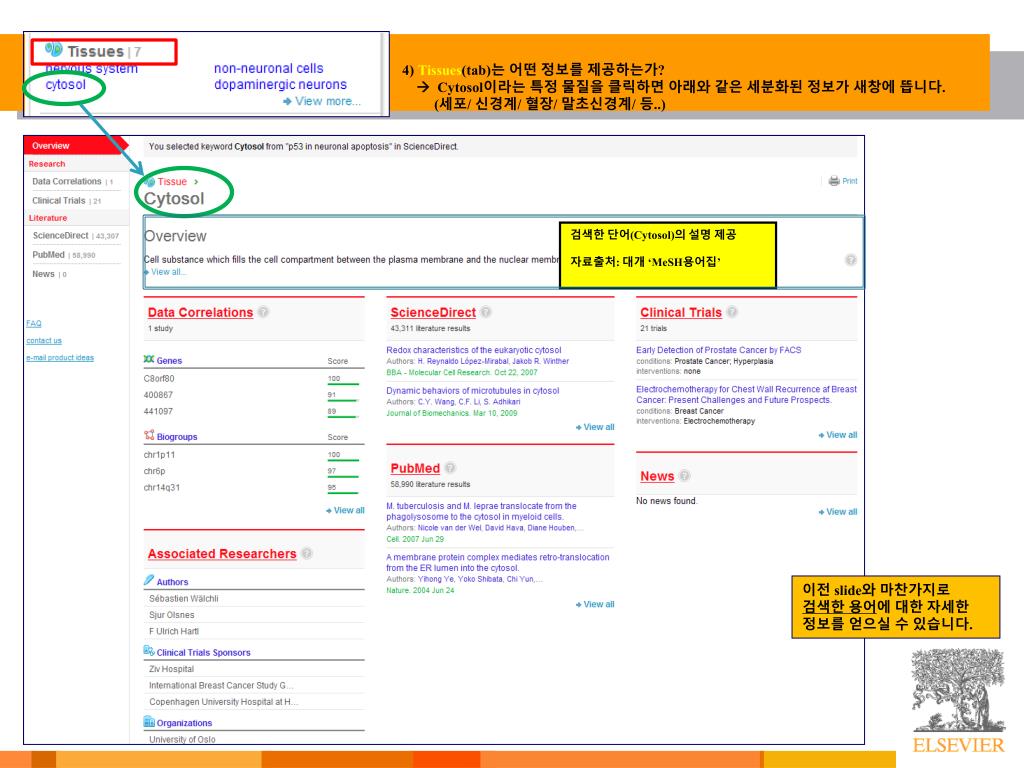Image resolution: width=1024 pixels, height=768 pixels.
Task: Click biogroup chr1p11
Action: 159,455
